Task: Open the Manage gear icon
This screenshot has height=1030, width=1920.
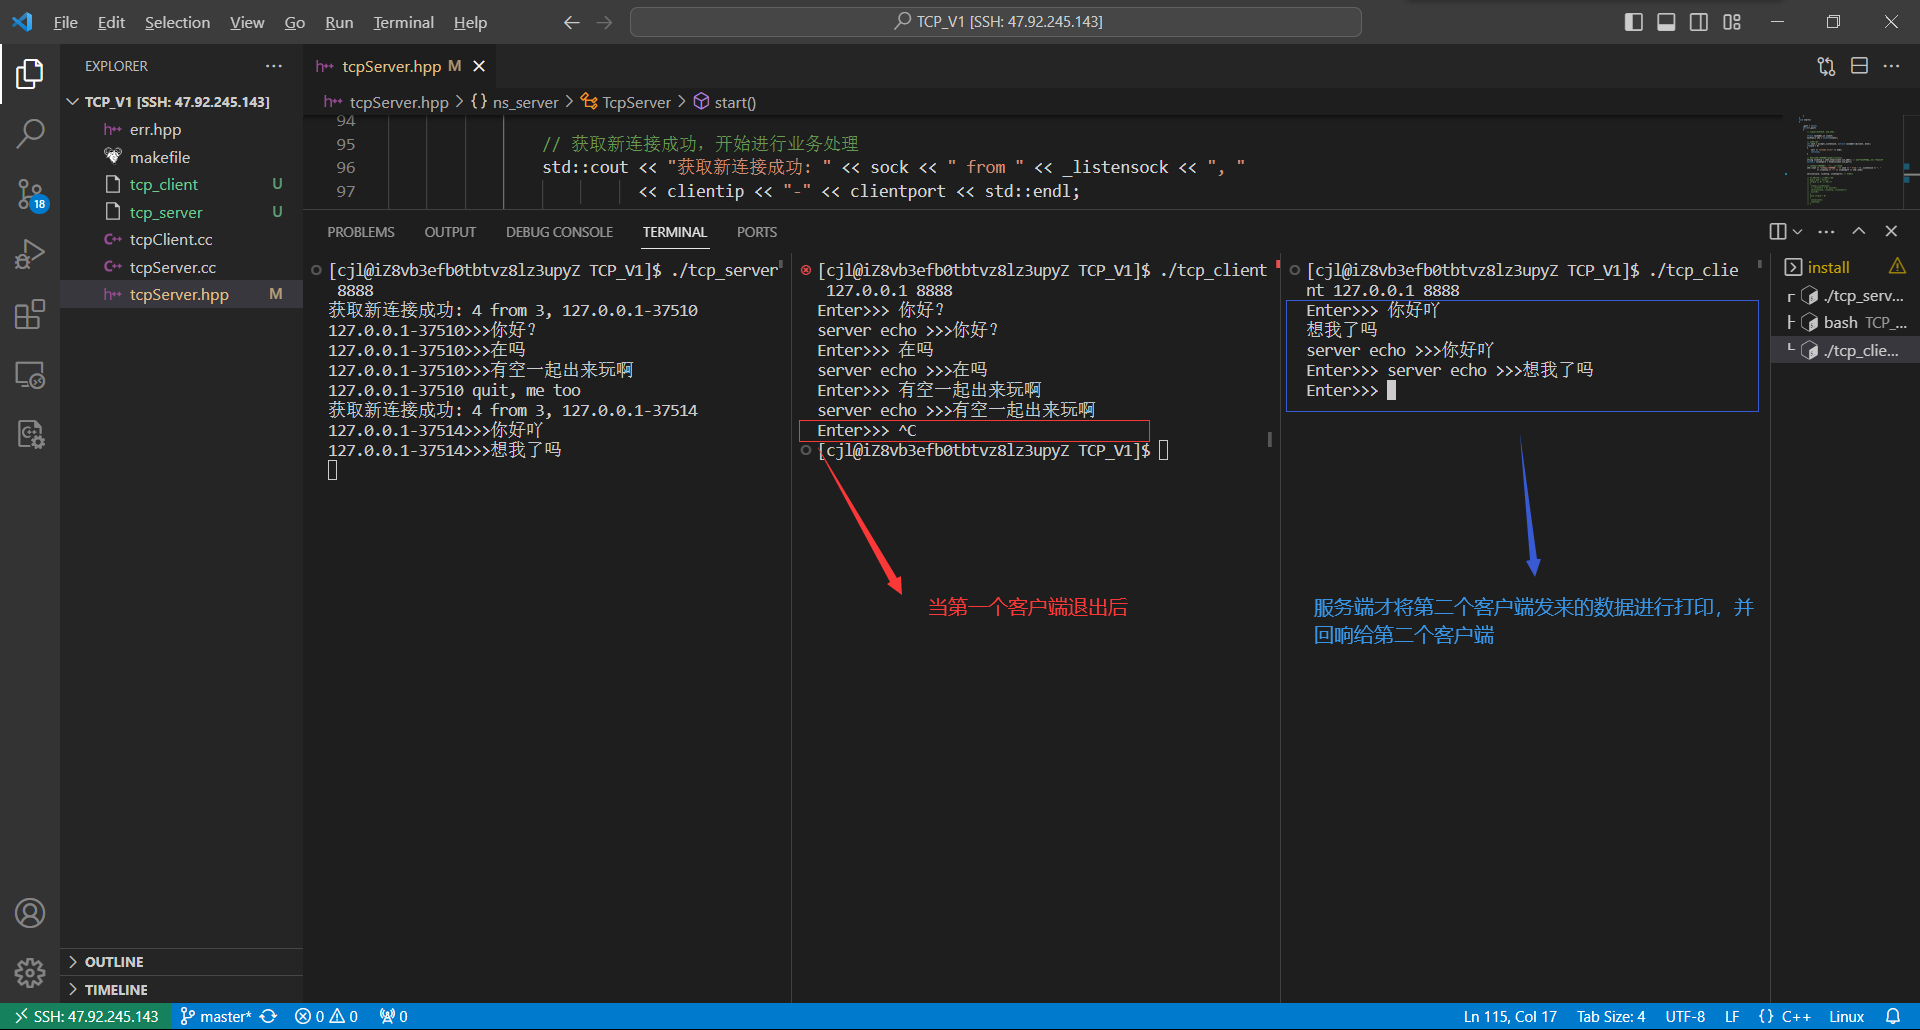Action: 30,972
